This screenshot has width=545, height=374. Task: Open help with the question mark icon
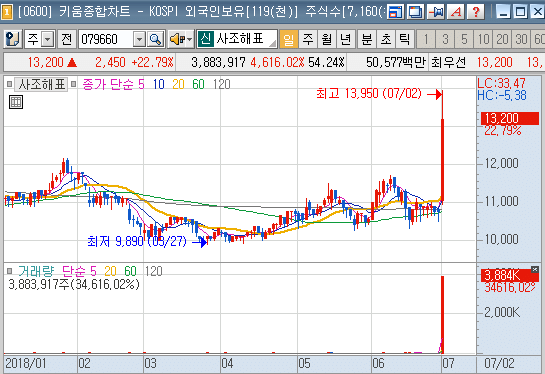476,12
